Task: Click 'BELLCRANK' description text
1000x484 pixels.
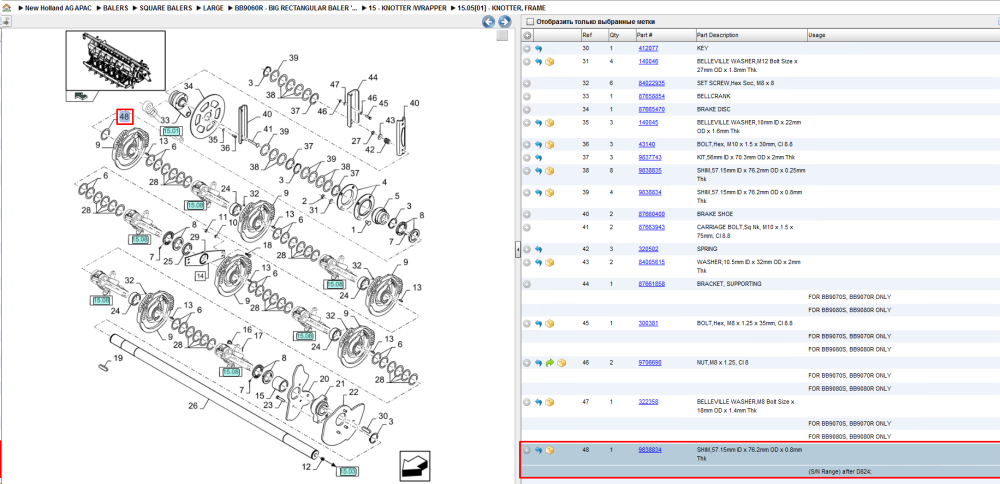Action: pos(714,96)
